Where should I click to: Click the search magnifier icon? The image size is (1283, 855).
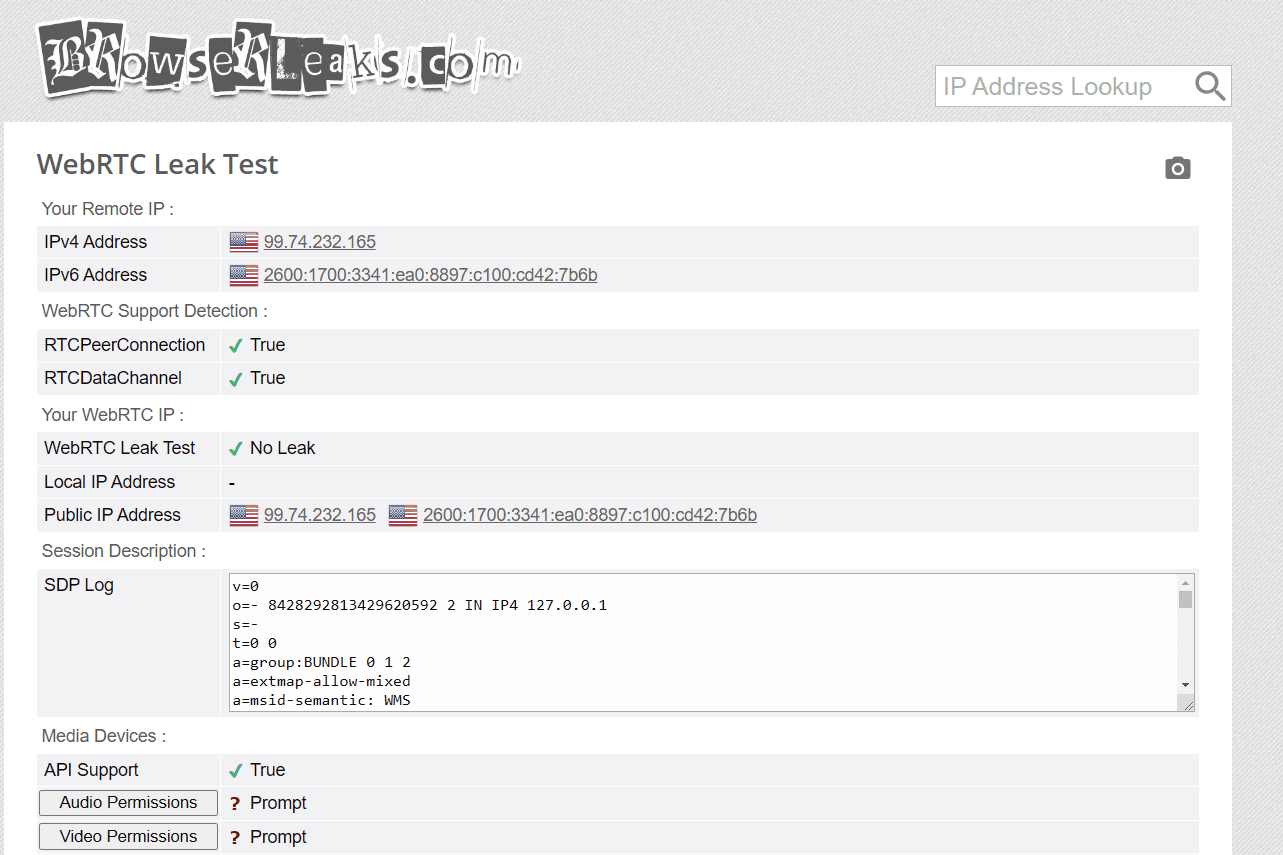[1210, 87]
